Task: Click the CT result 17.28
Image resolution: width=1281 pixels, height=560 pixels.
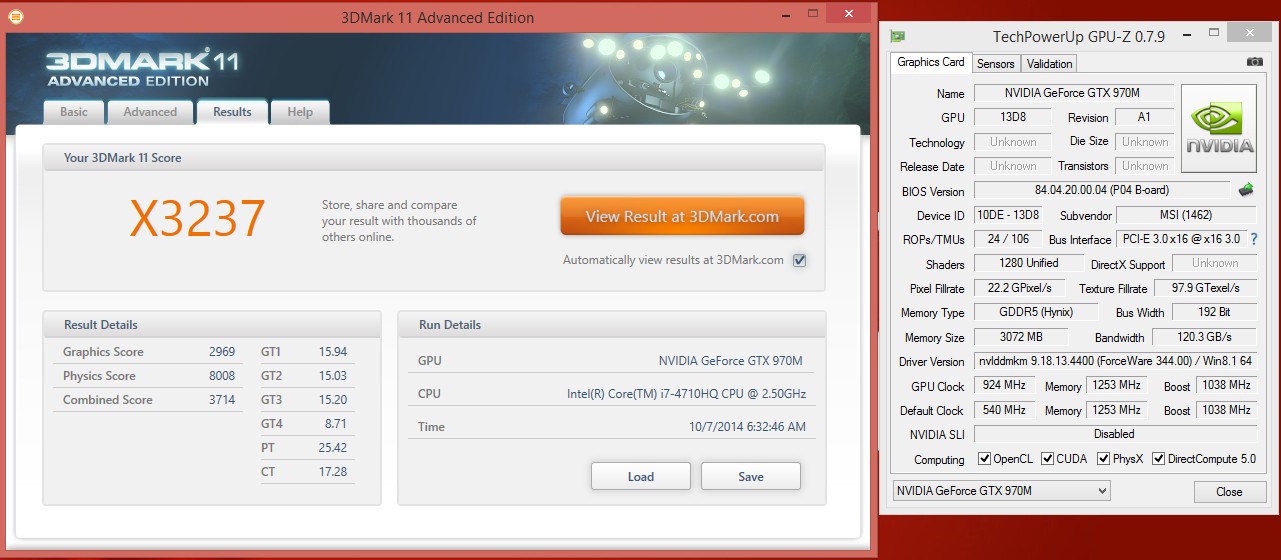Action: click(x=333, y=472)
